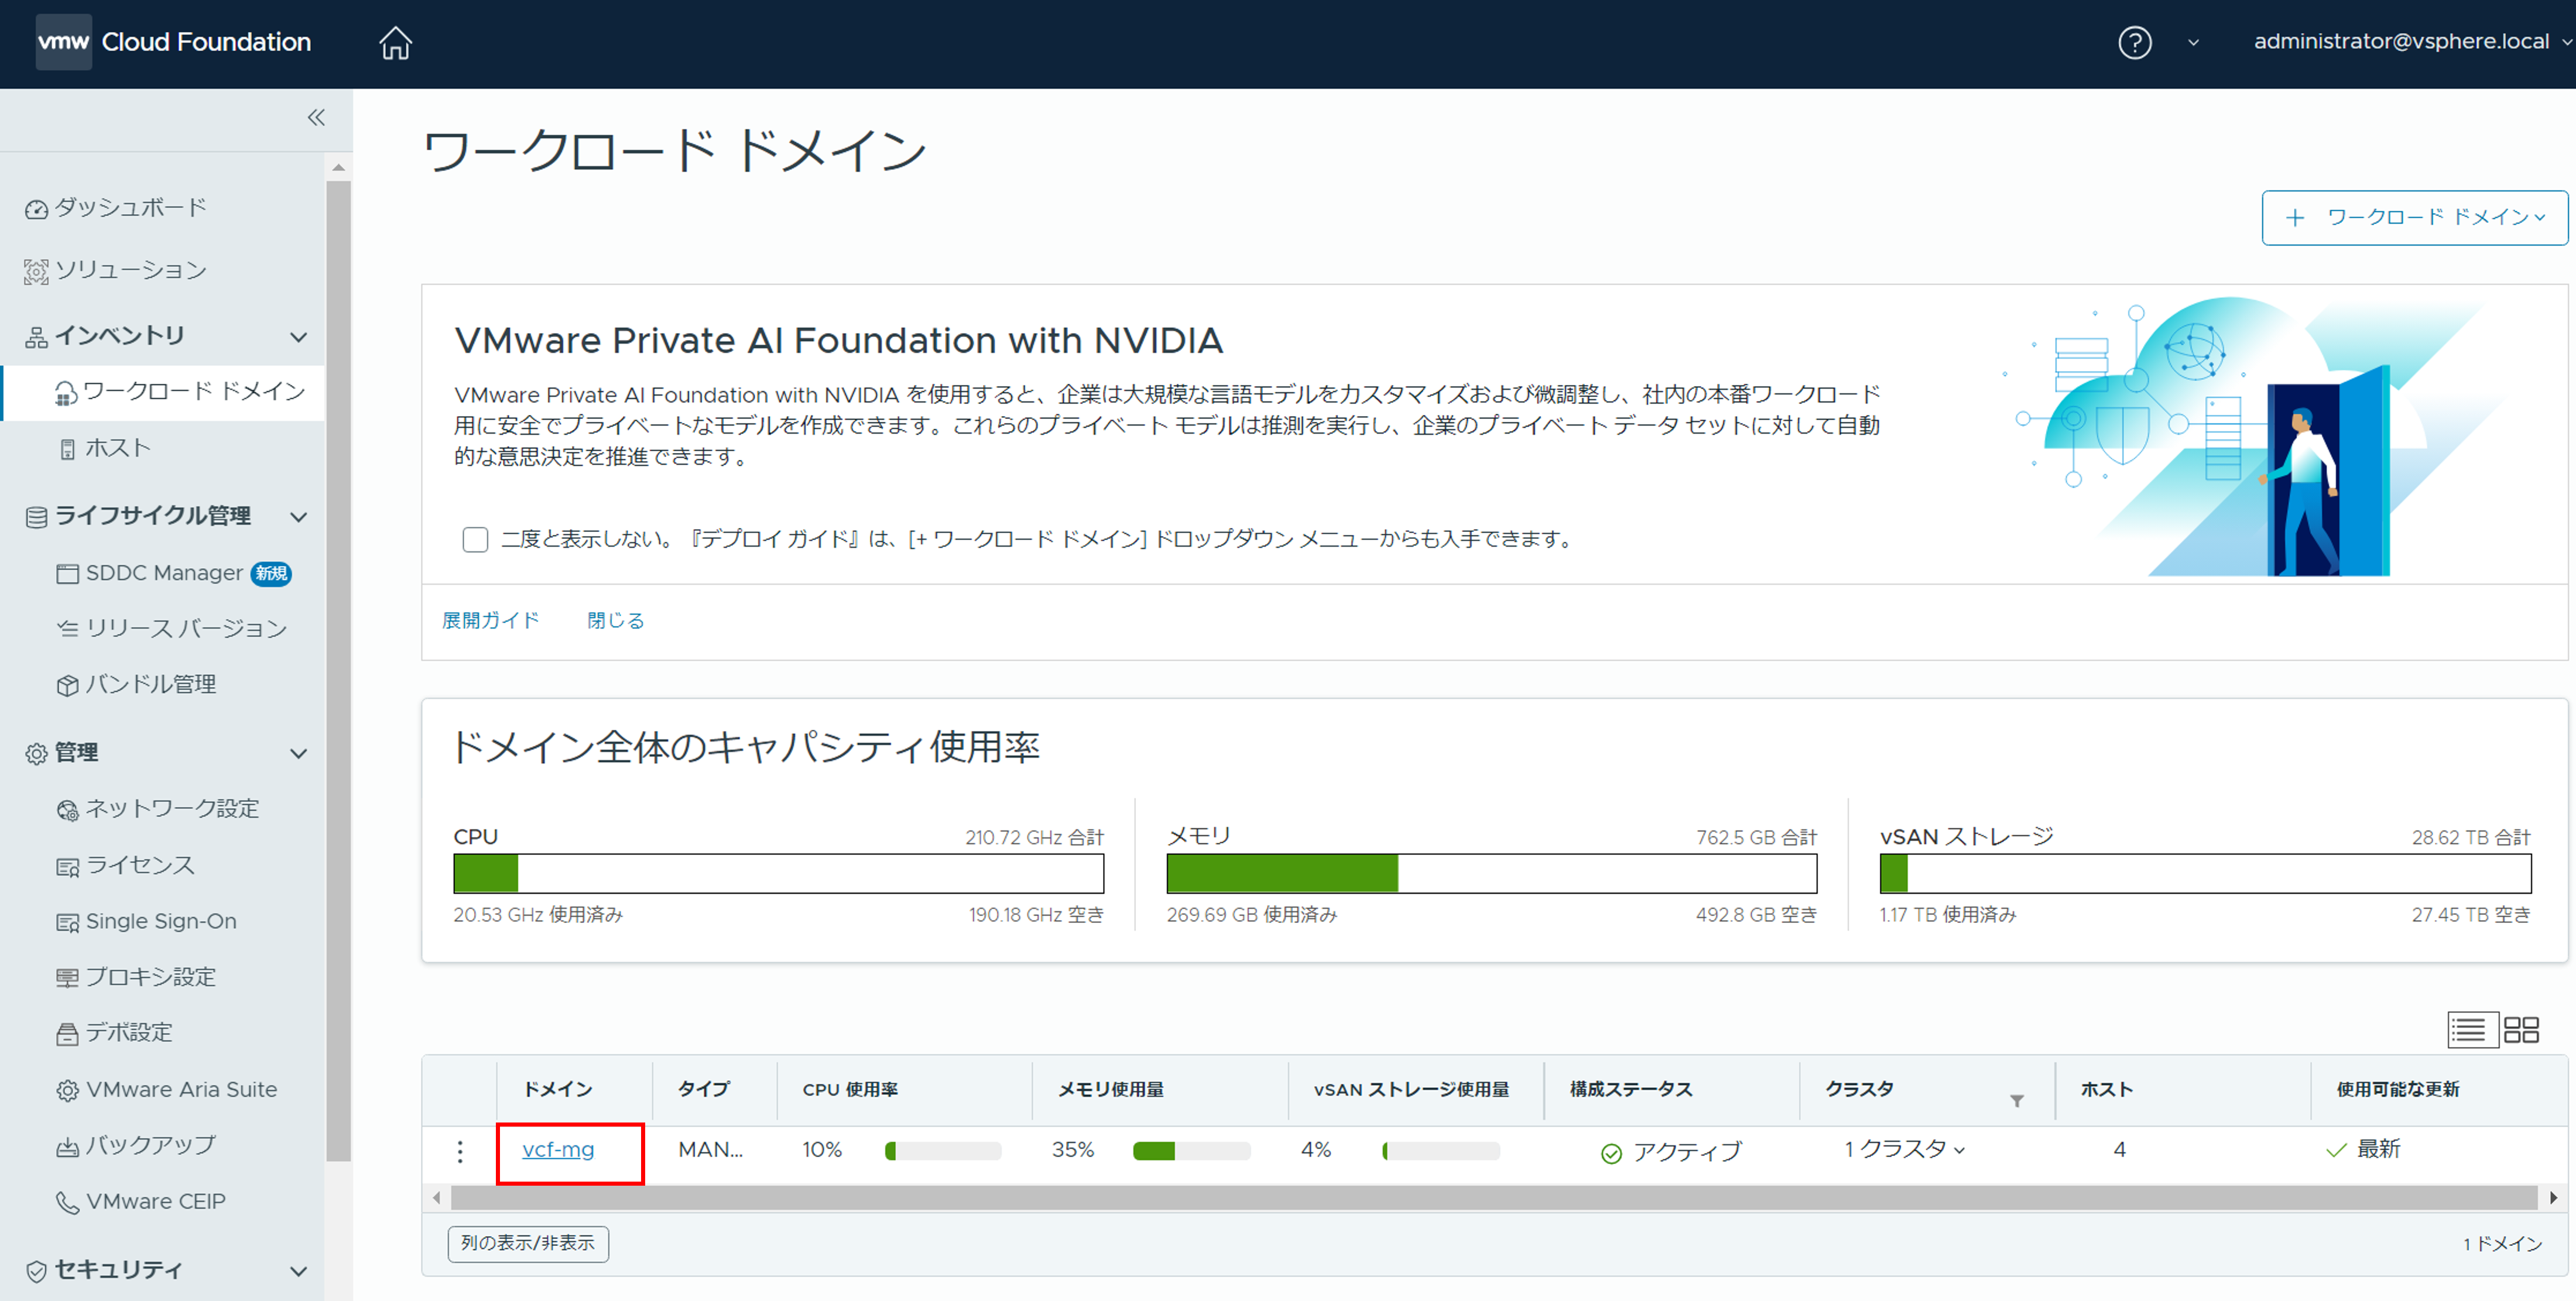
Task: Sort by 構成ステータス column header
Action: 1631,1089
